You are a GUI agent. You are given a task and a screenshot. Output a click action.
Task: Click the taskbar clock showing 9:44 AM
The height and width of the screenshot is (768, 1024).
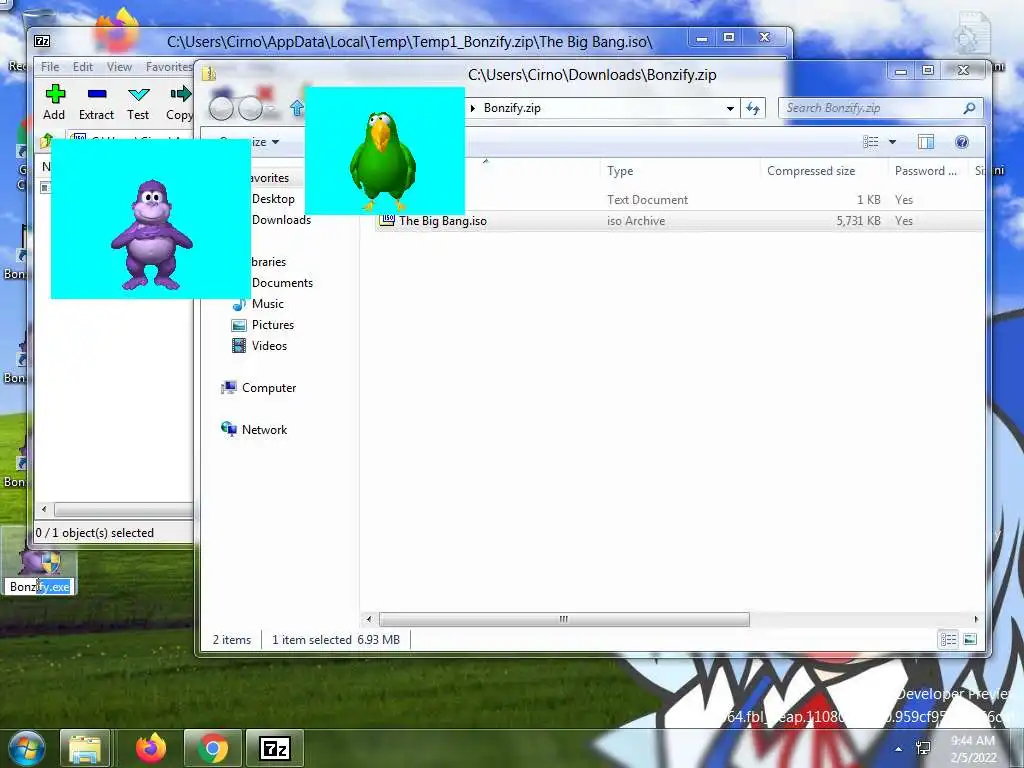(x=973, y=749)
